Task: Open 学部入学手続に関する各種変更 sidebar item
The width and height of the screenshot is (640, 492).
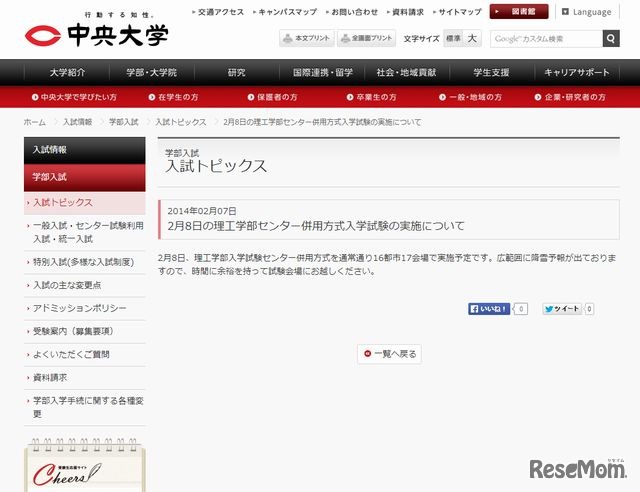Action: point(84,407)
